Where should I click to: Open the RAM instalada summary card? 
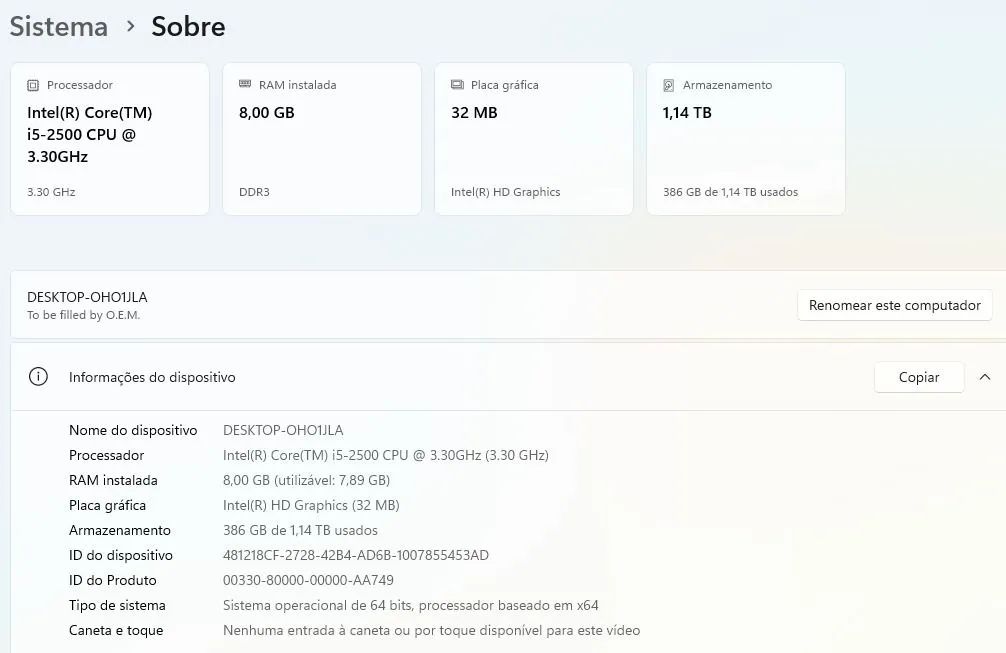click(322, 139)
